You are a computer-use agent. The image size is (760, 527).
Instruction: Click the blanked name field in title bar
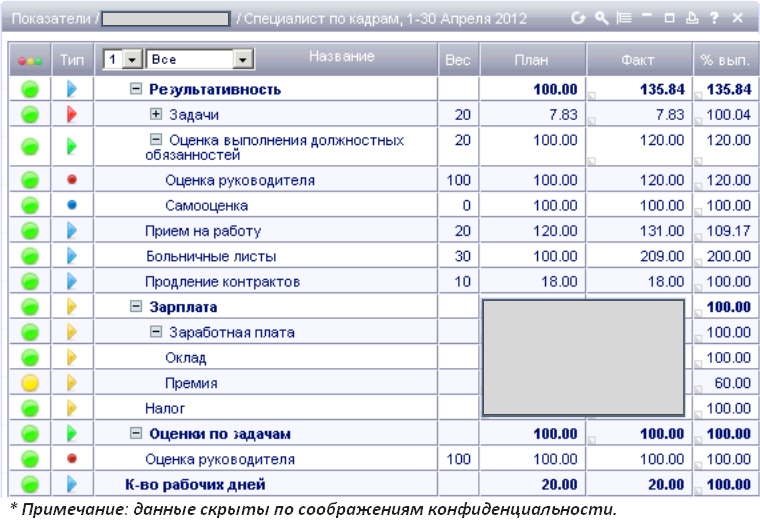pyautogui.click(x=165, y=19)
